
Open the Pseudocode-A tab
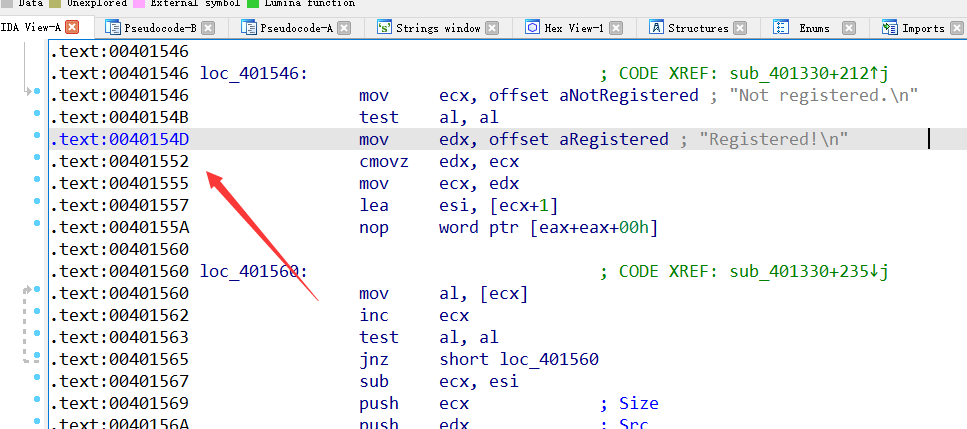296,28
